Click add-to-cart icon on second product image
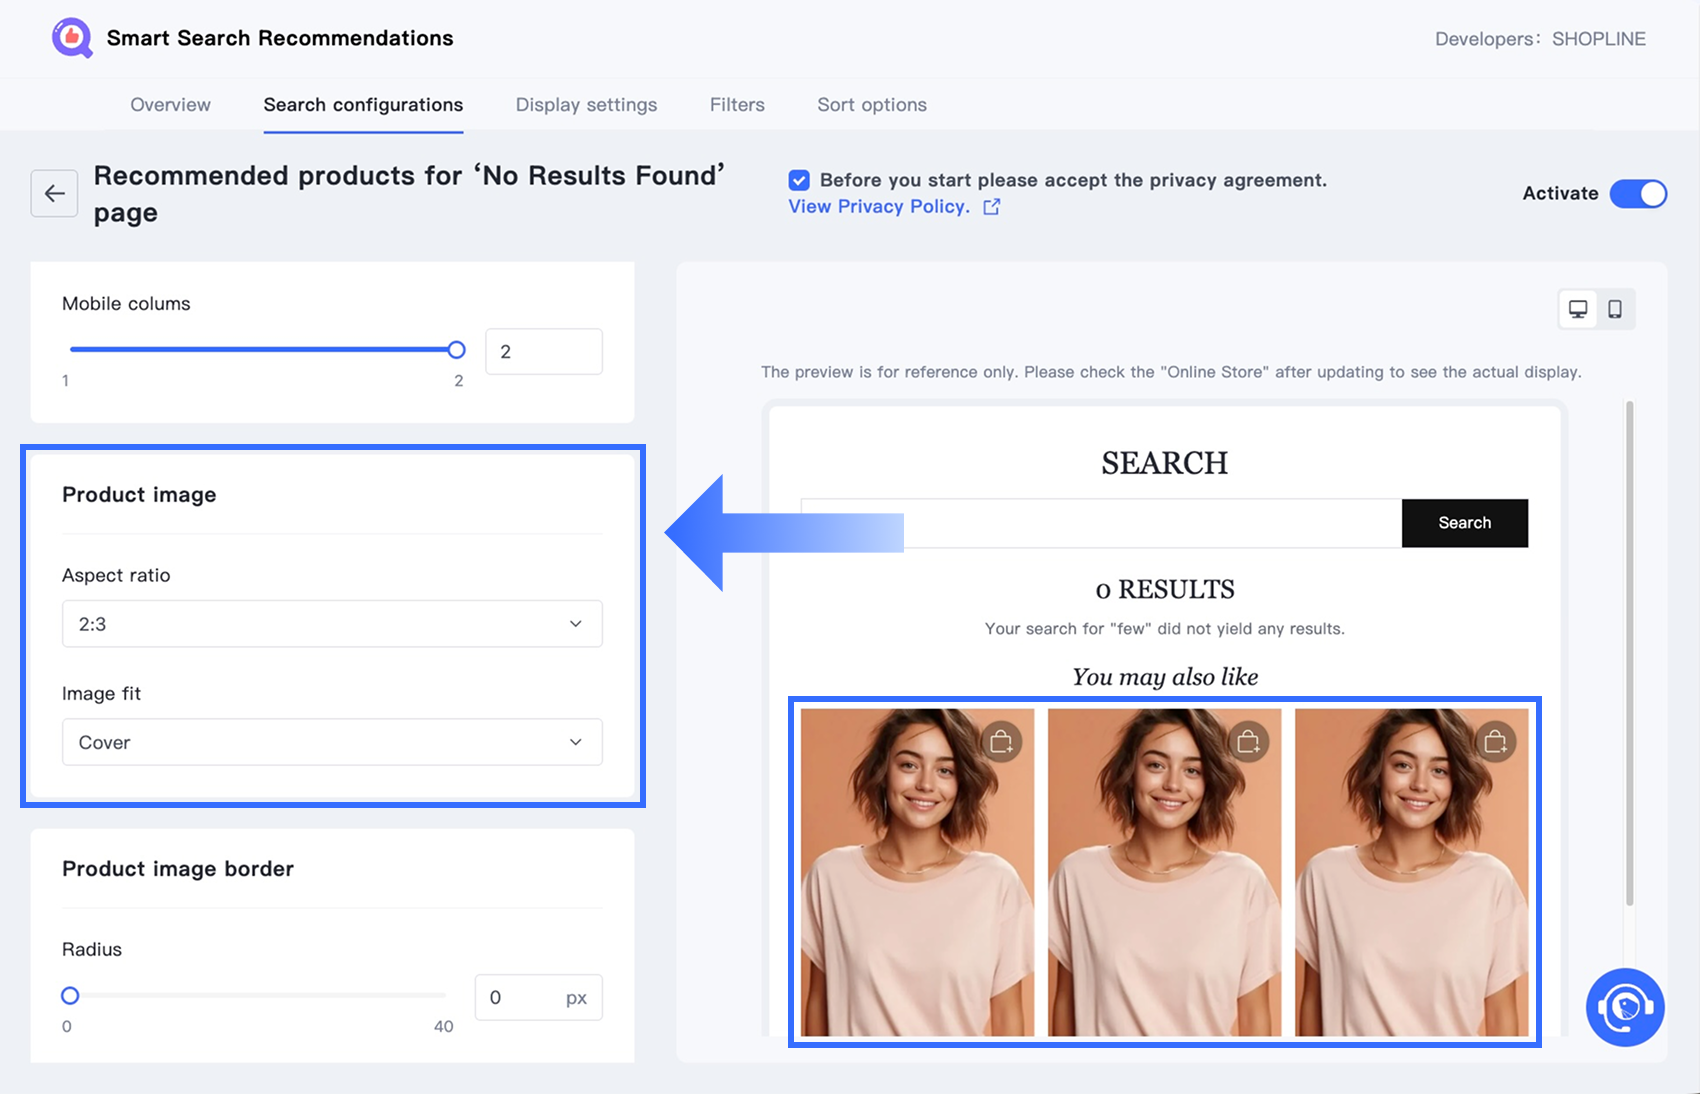Viewport: 1700px width, 1094px height. click(1248, 742)
